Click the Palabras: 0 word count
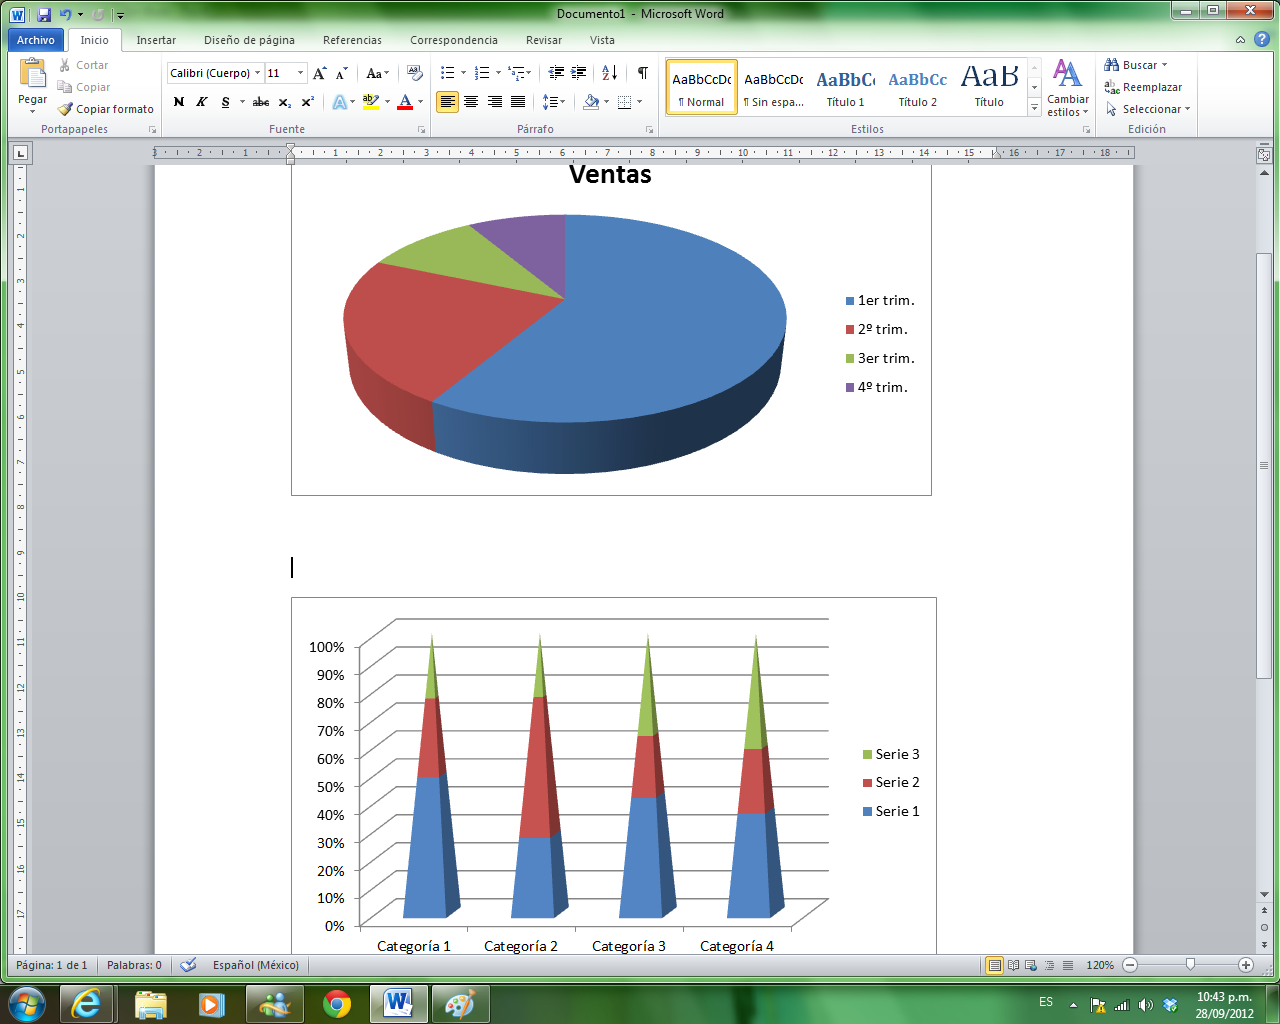 point(134,965)
